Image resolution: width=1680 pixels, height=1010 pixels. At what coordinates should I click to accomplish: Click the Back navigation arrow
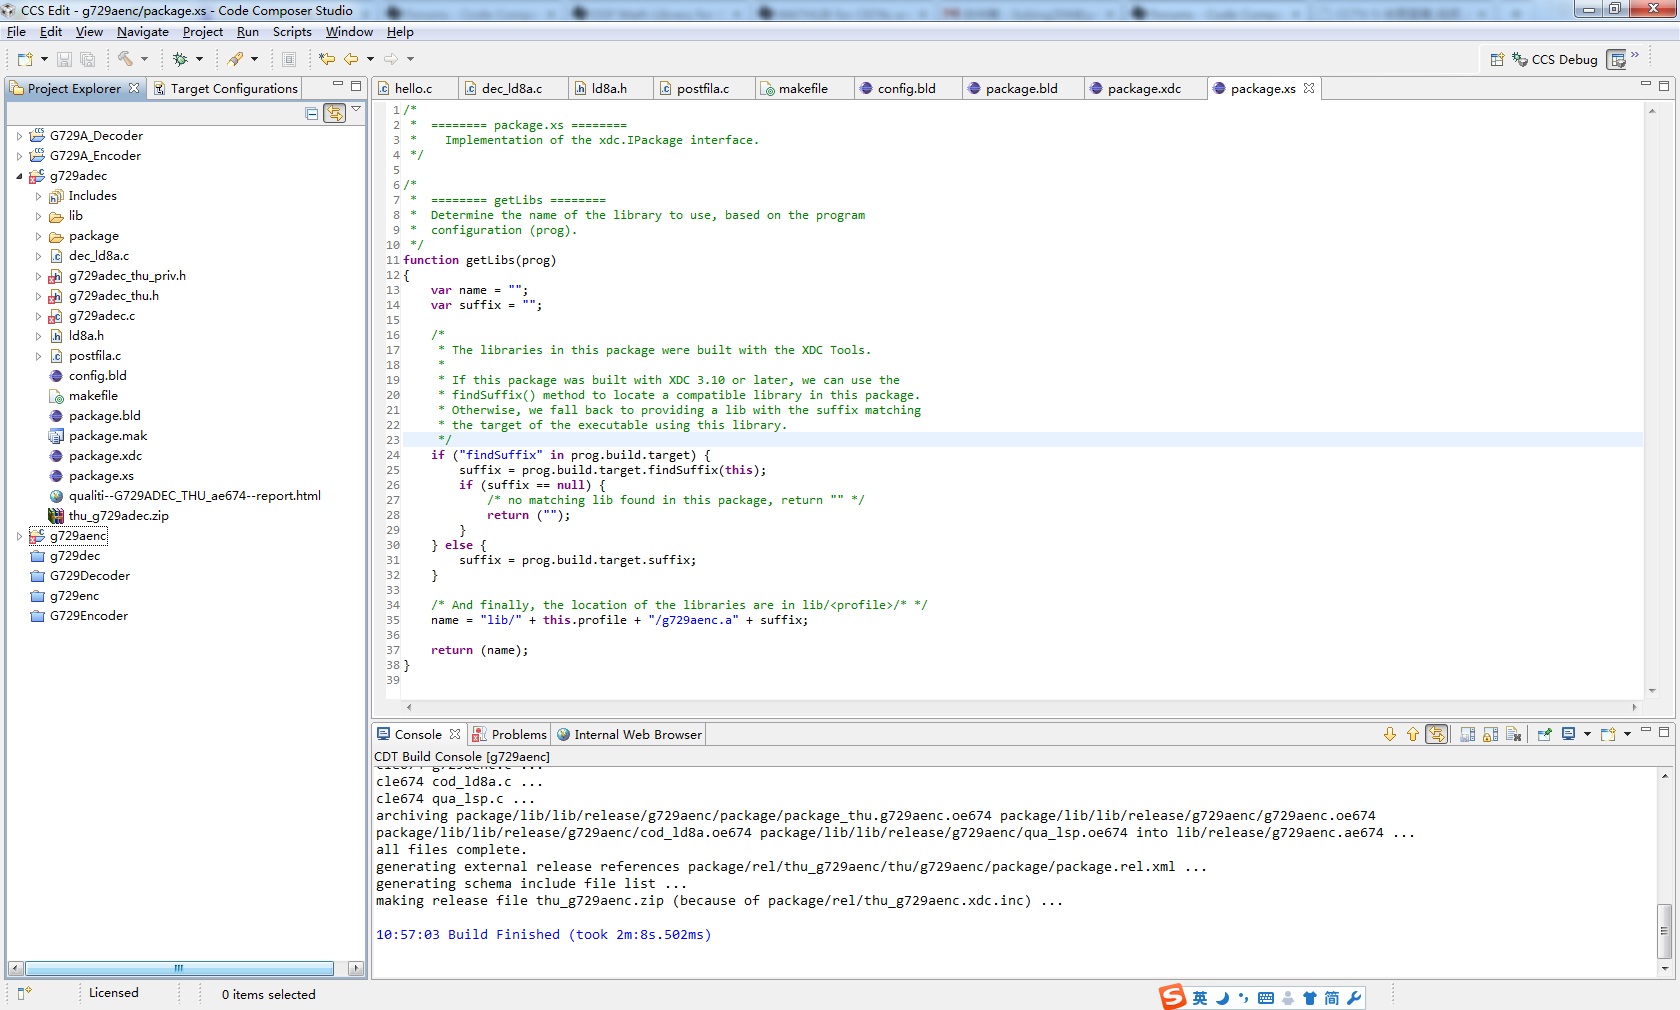point(352,58)
